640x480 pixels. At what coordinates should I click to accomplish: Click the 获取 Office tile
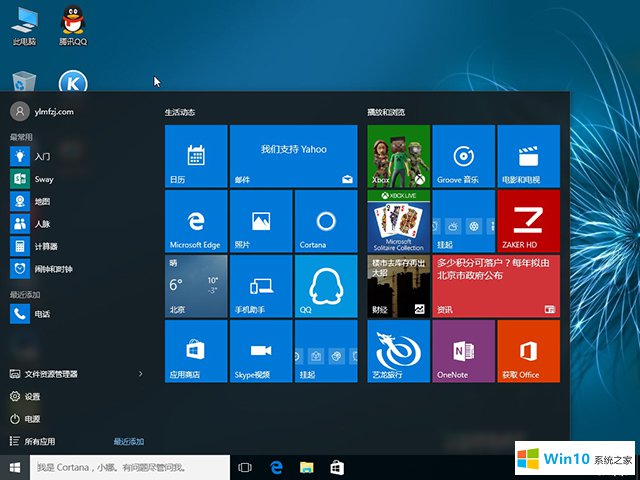pyautogui.click(x=527, y=351)
